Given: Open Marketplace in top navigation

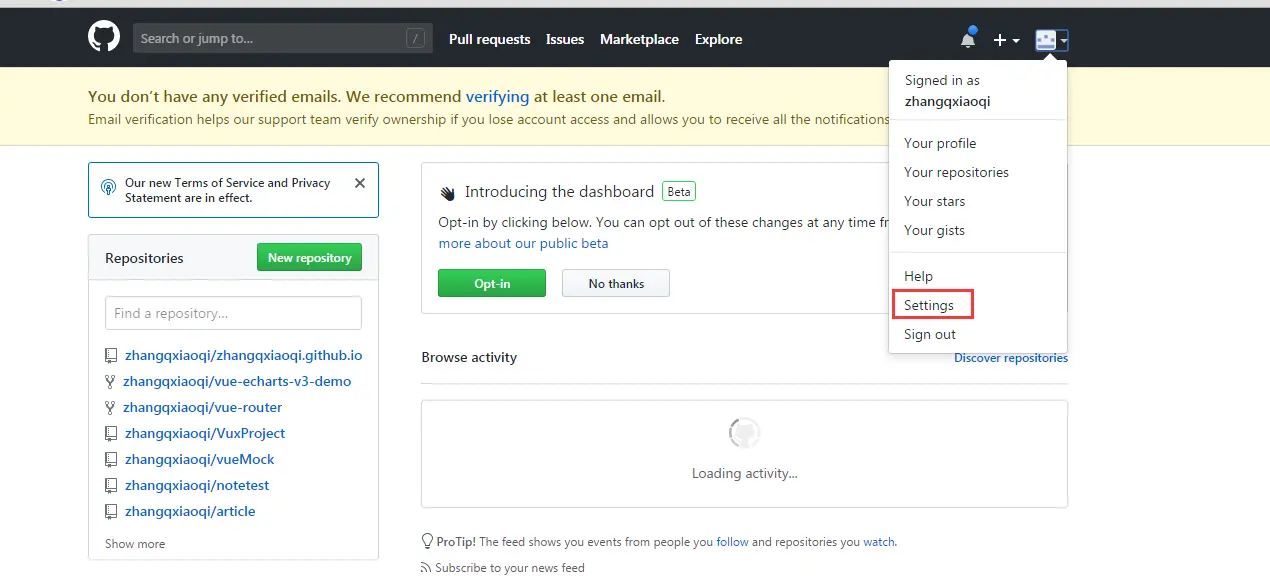Looking at the screenshot, I should (x=639, y=40).
